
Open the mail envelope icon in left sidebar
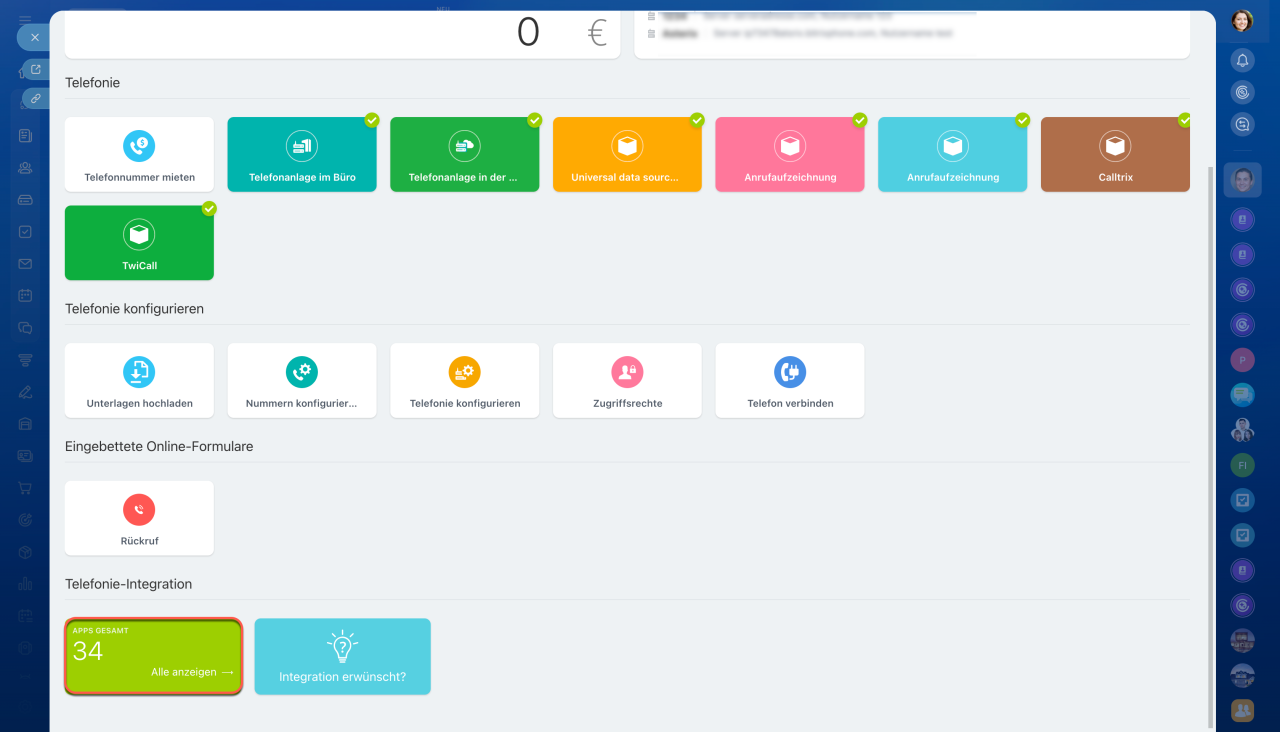click(x=25, y=263)
